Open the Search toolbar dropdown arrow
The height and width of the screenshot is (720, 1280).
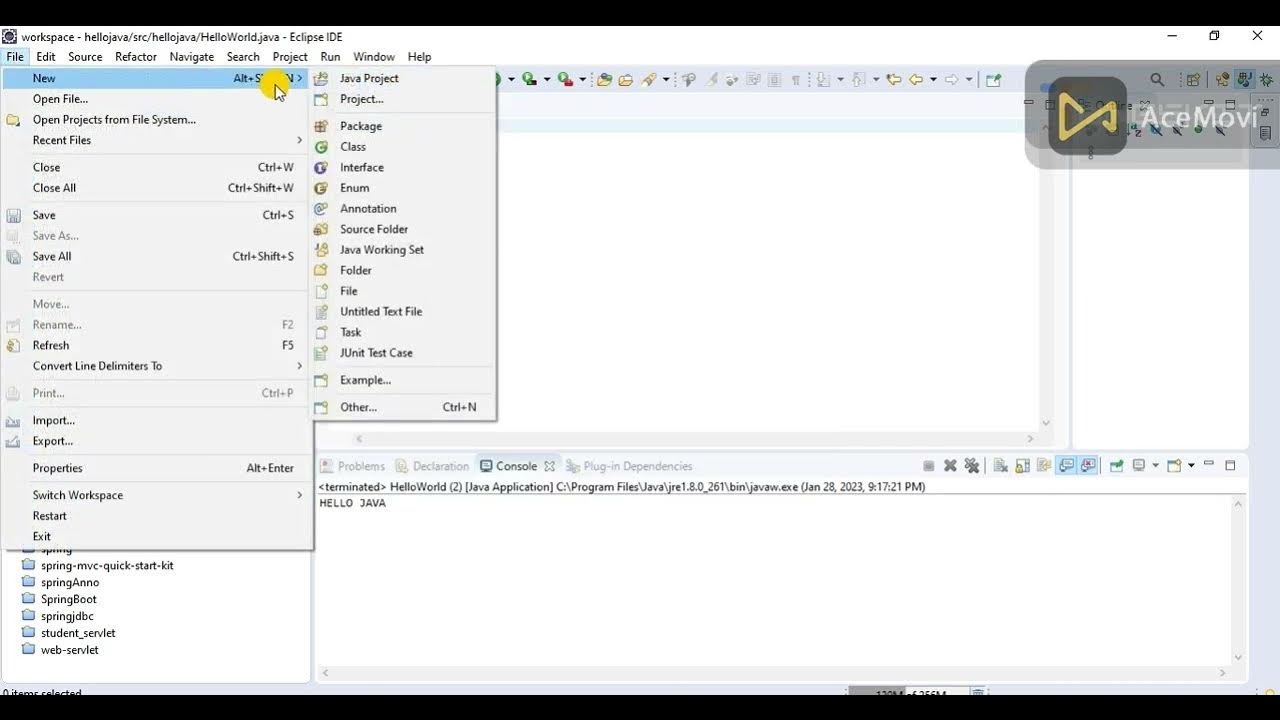[x=665, y=79]
